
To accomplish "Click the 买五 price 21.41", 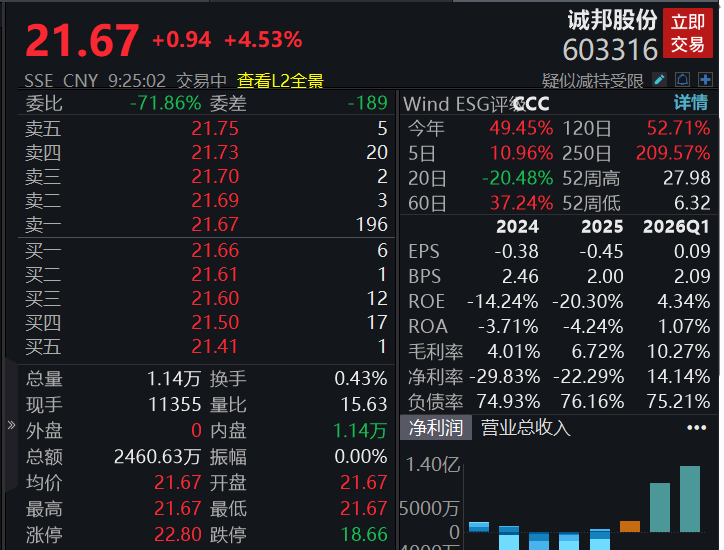I will coord(215,346).
